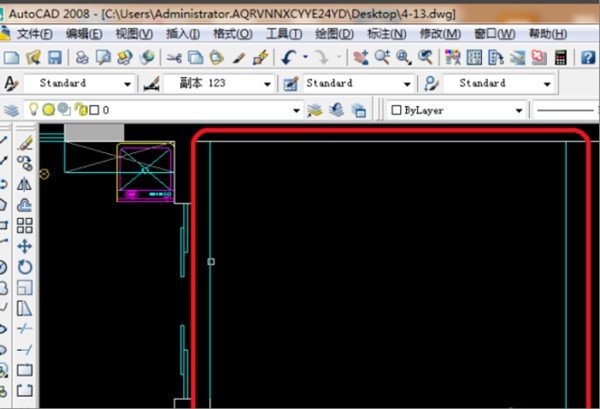Click the Undo arrow icon
600x409 pixels.
290,58
